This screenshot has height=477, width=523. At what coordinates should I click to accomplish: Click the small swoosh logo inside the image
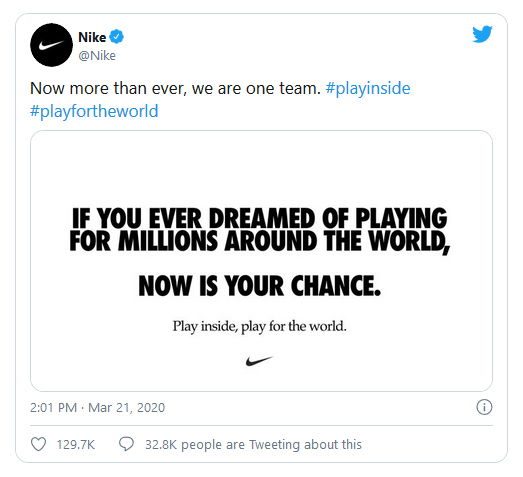[x=259, y=361]
